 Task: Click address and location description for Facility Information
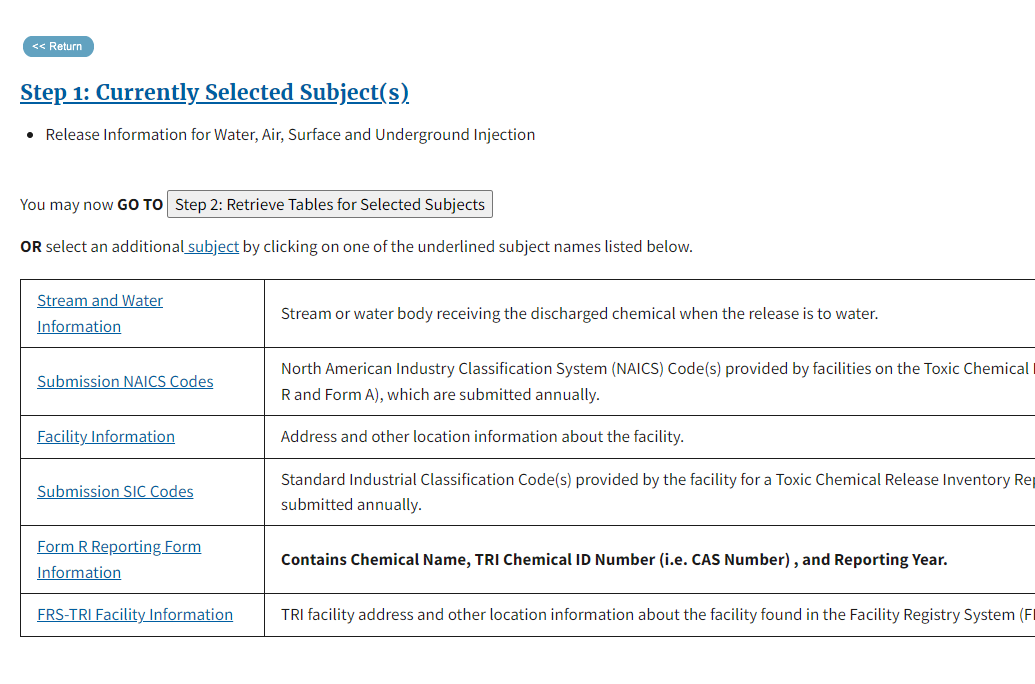482,436
